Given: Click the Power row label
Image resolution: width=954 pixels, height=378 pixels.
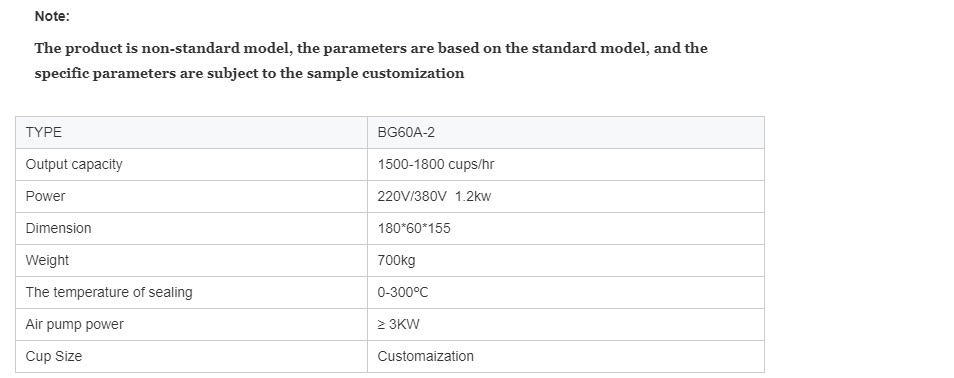Looking at the screenshot, I should tap(45, 197).
